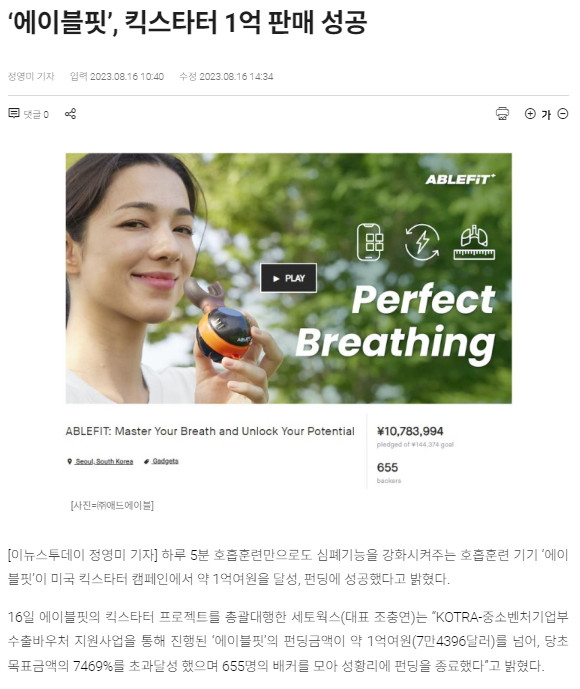Click the tag icon beside Gadgets
This screenshot has width=580, height=689.
click(x=147, y=461)
